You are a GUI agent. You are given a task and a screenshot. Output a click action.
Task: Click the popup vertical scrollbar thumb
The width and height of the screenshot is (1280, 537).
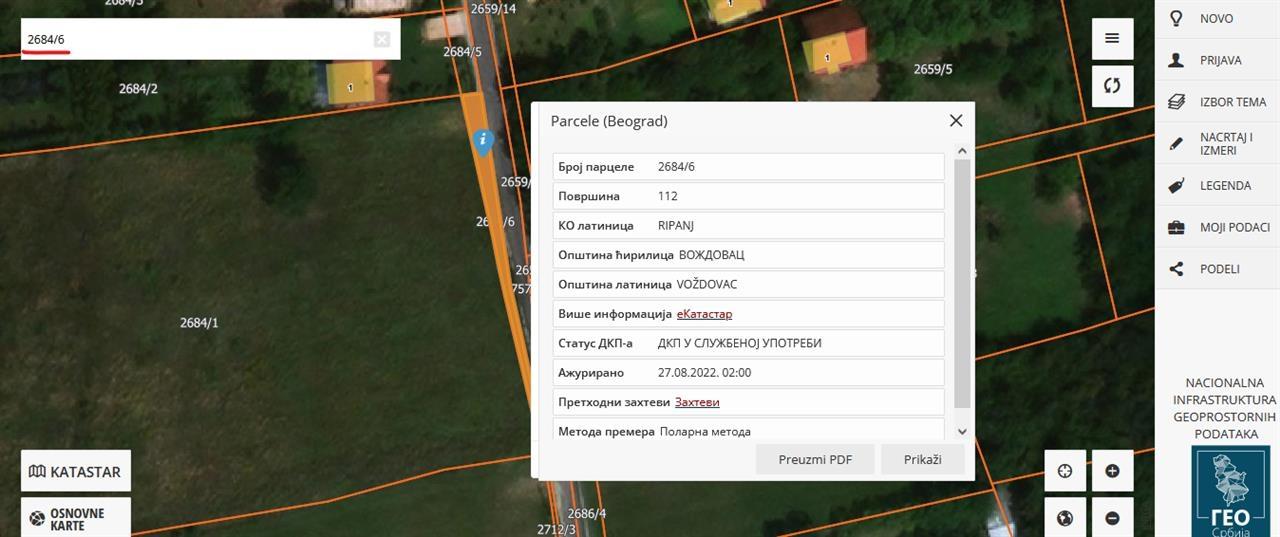point(962,282)
